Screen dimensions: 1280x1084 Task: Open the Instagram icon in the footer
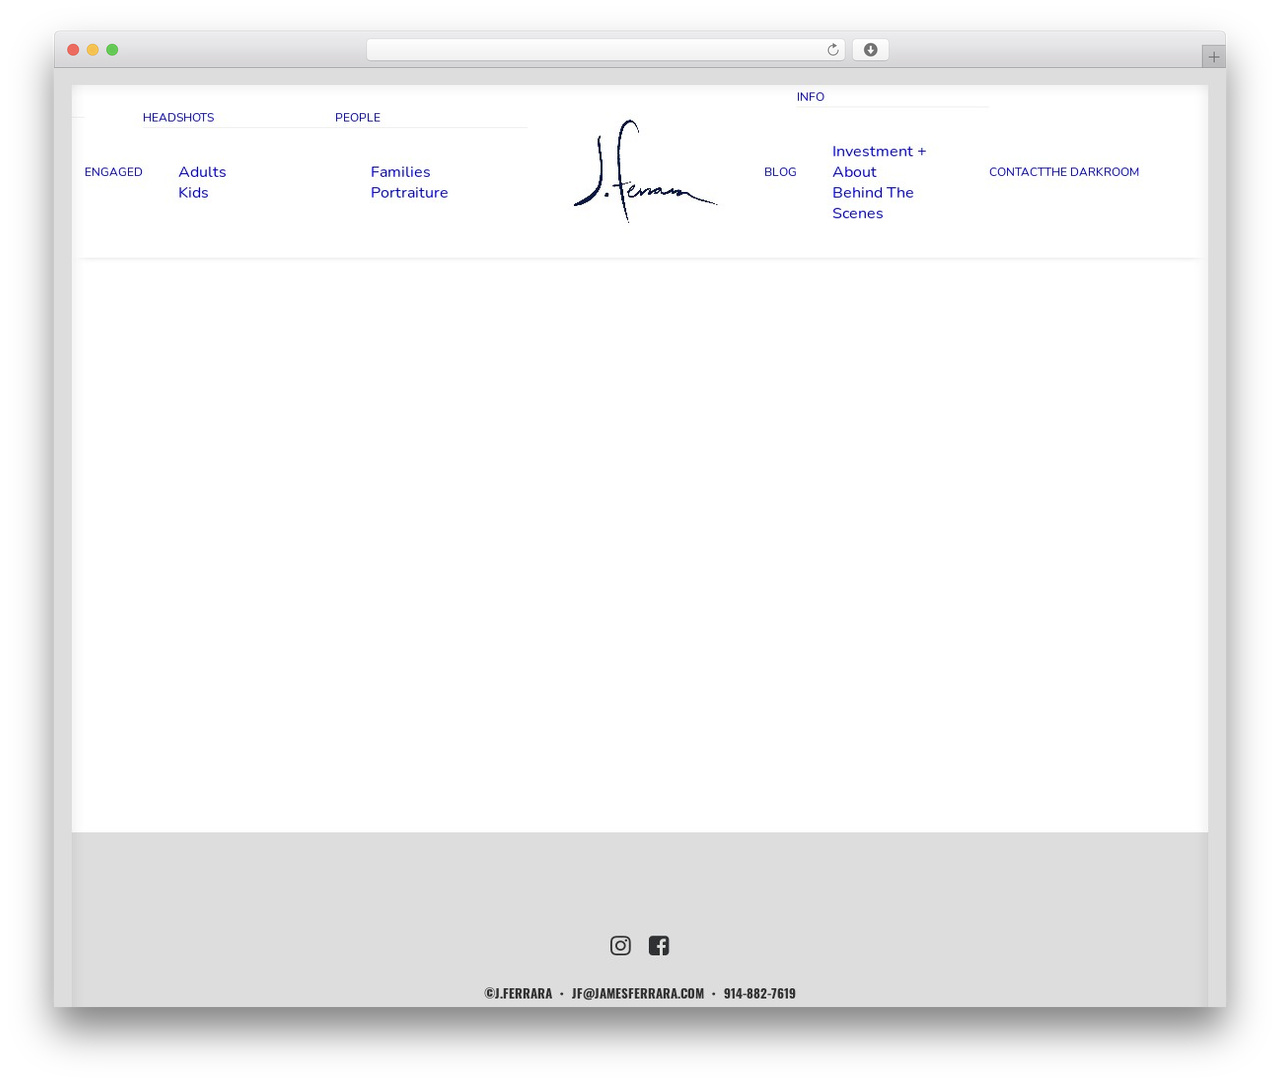click(620, 945)
